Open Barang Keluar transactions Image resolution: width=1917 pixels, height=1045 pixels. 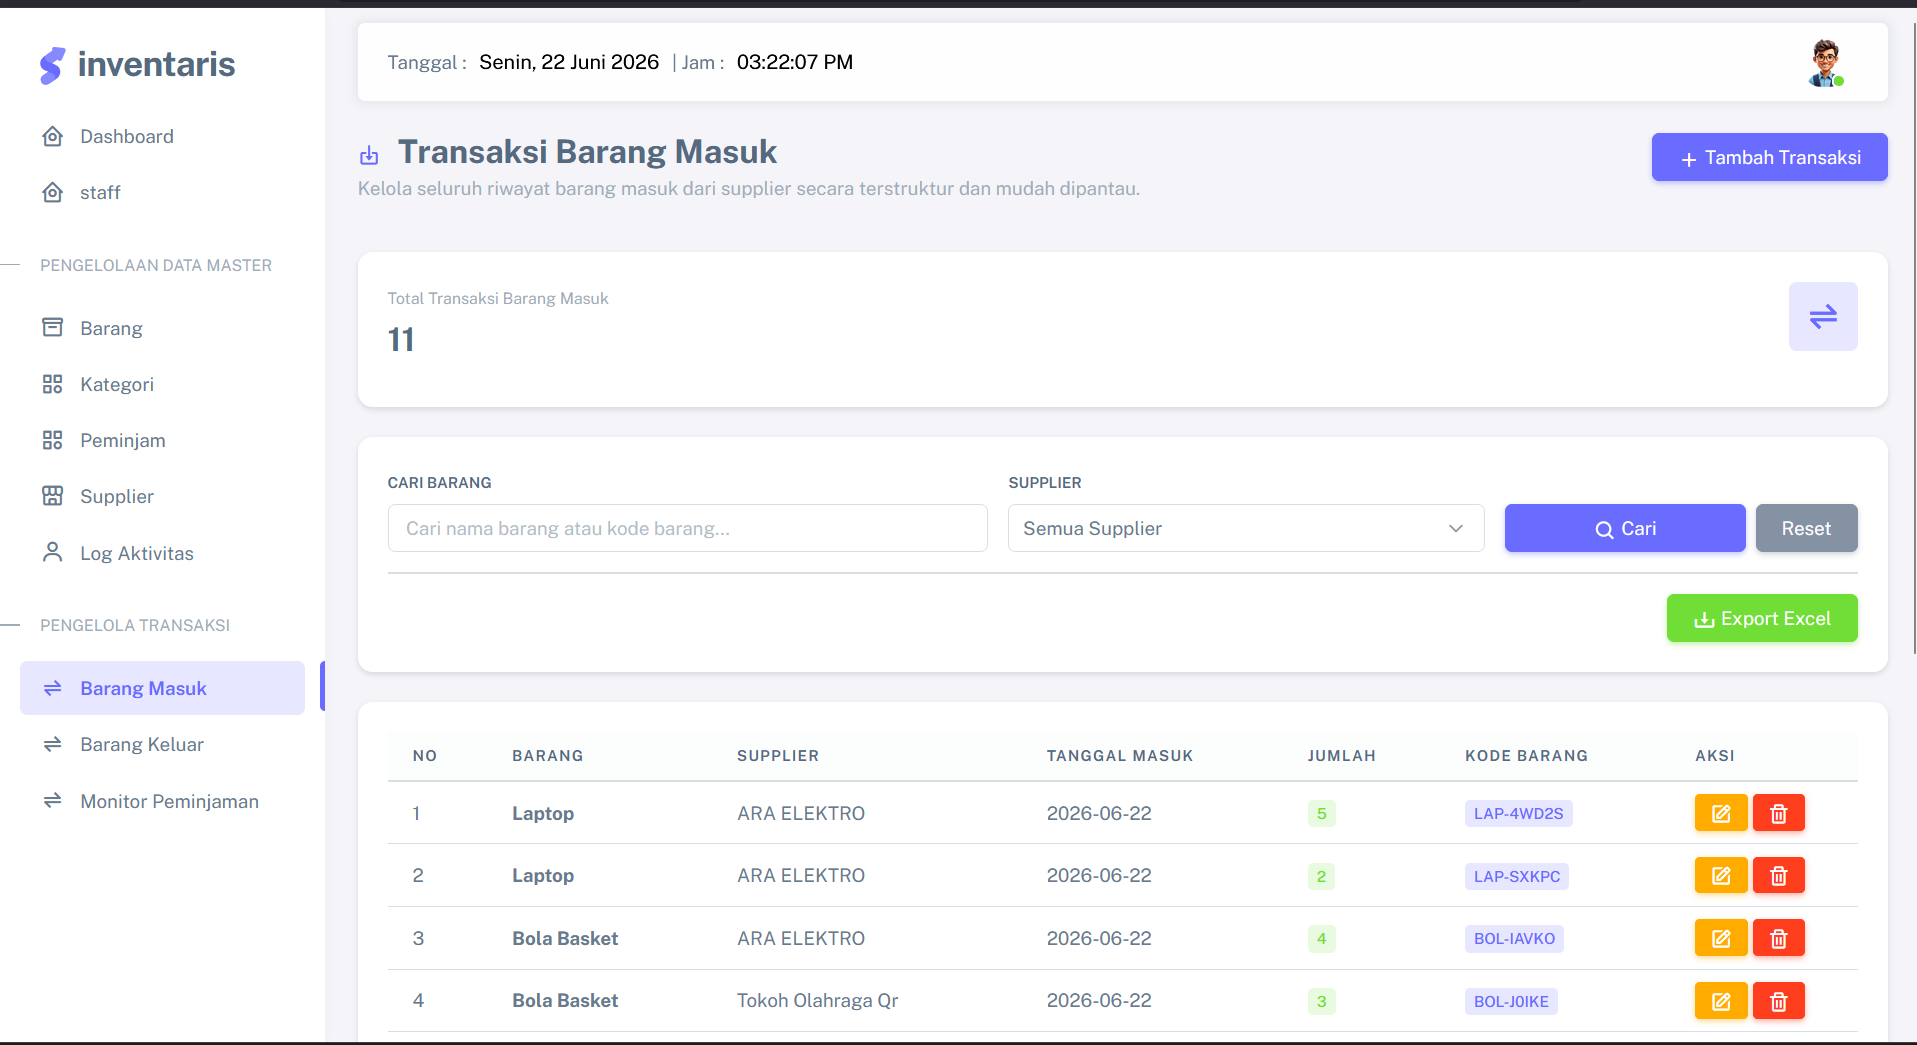(162, 744)
